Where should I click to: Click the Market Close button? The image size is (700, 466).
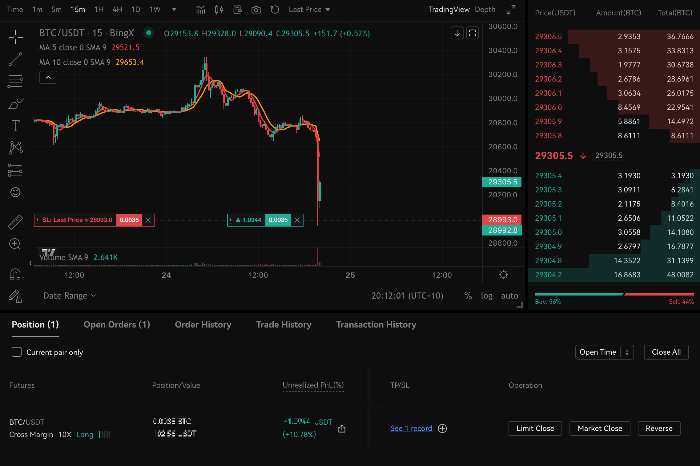pos(600,429)
